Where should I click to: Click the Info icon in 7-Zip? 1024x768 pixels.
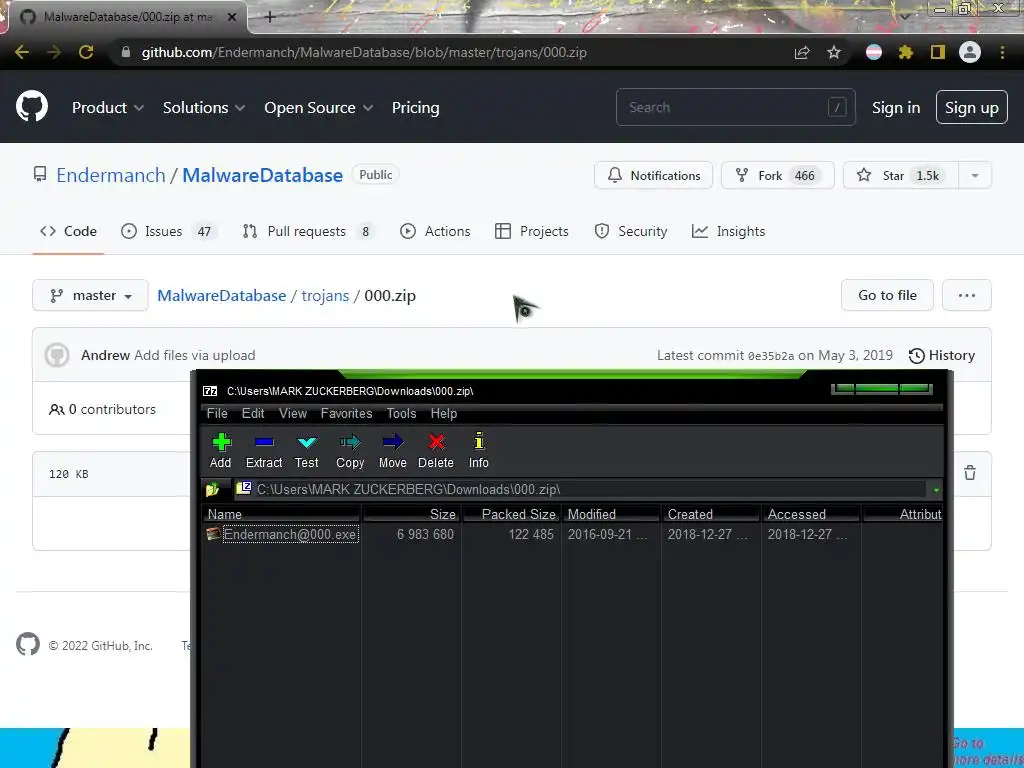coord(479,441)
